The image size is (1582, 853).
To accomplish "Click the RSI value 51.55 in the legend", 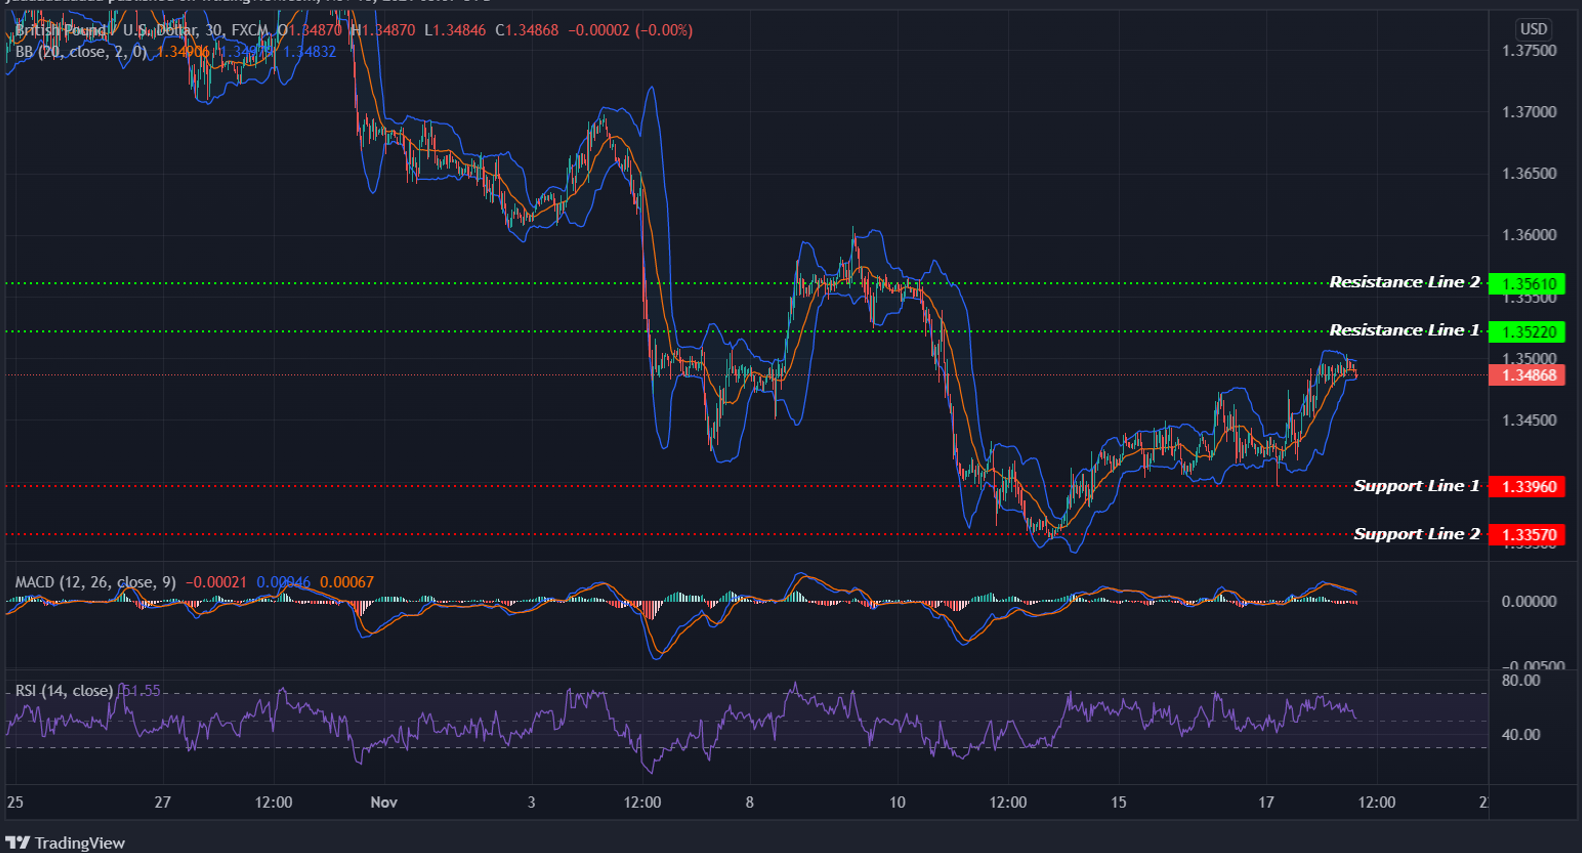I will click(x=140, y=691).
